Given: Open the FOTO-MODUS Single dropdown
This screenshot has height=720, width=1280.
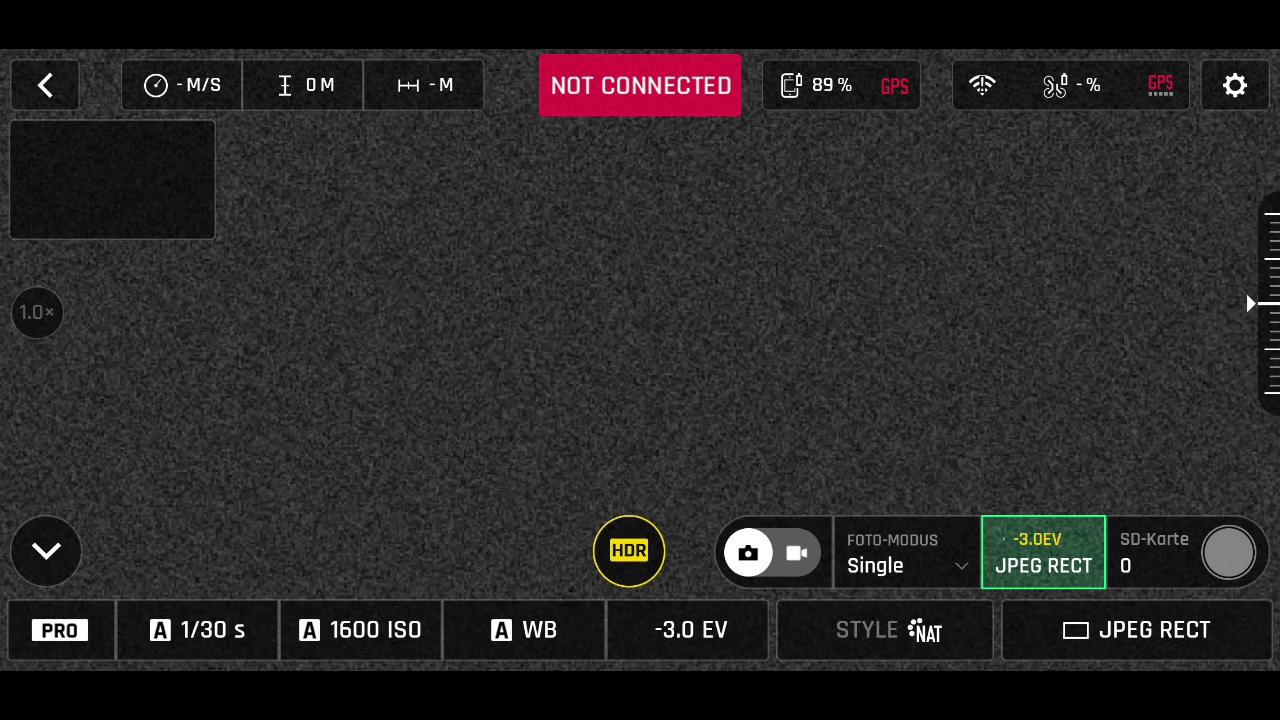Looking at the screenshot, I should 907,552.
